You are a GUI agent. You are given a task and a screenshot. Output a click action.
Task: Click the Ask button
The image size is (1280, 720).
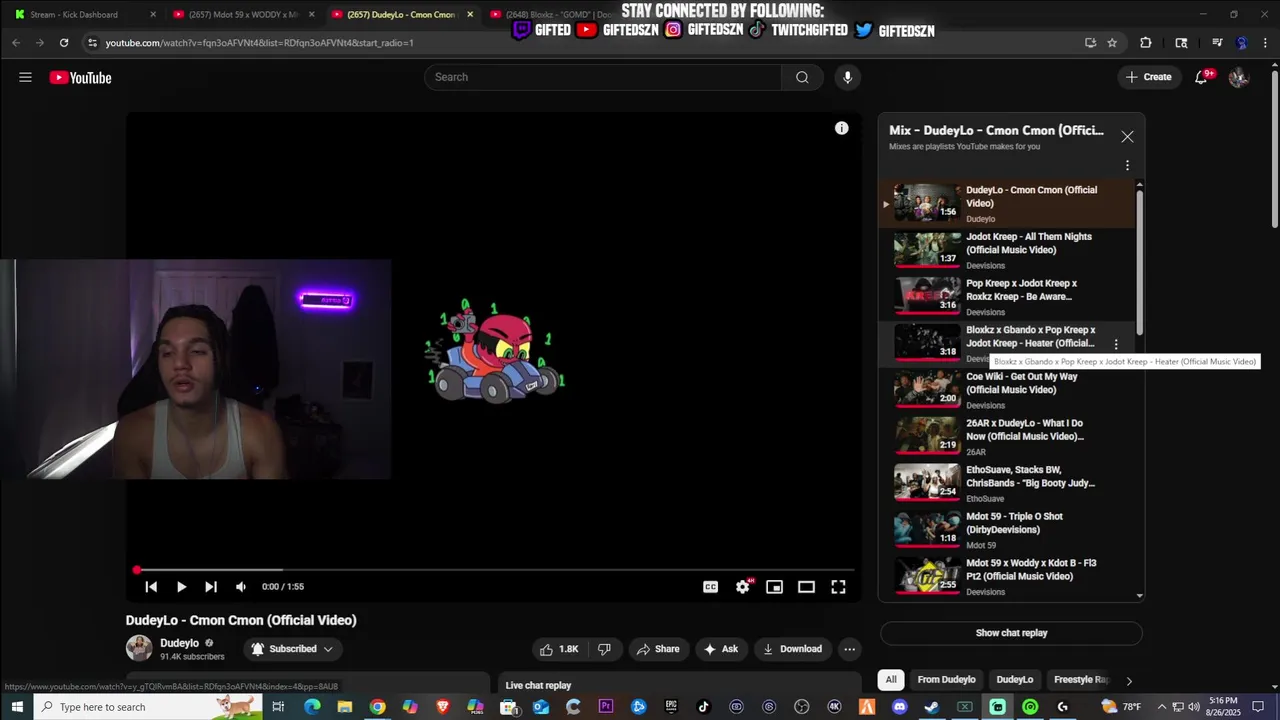click(x=720, y=649)
